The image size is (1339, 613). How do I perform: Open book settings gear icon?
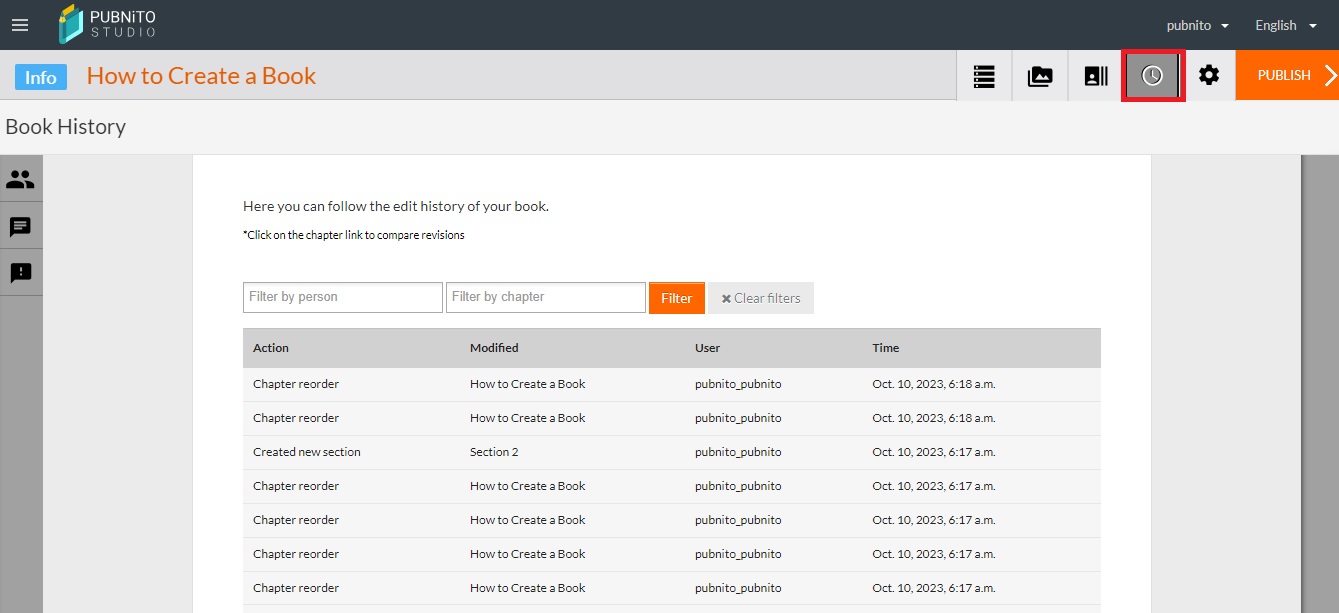(1209, 76)
